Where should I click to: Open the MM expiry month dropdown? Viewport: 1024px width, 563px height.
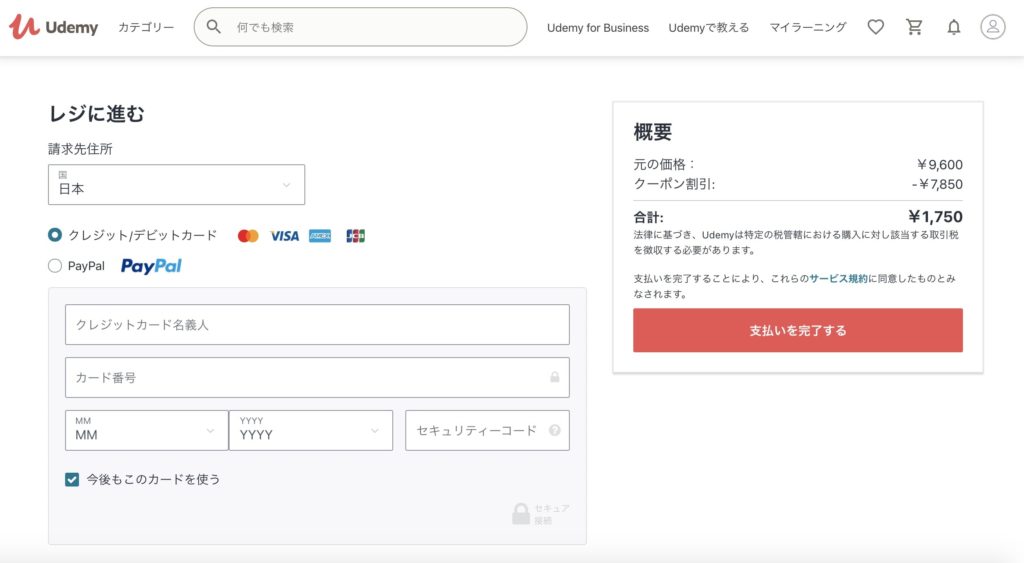coord(146,430)
